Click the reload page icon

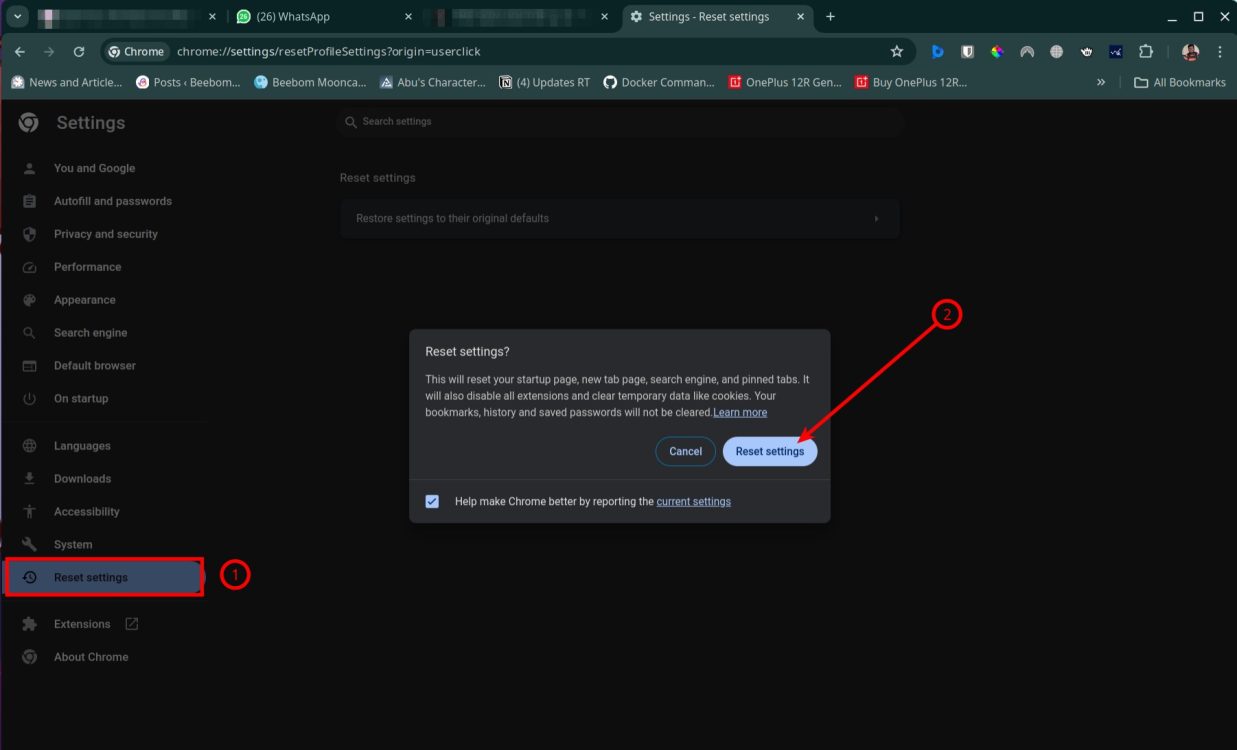[x=79, y=51]
